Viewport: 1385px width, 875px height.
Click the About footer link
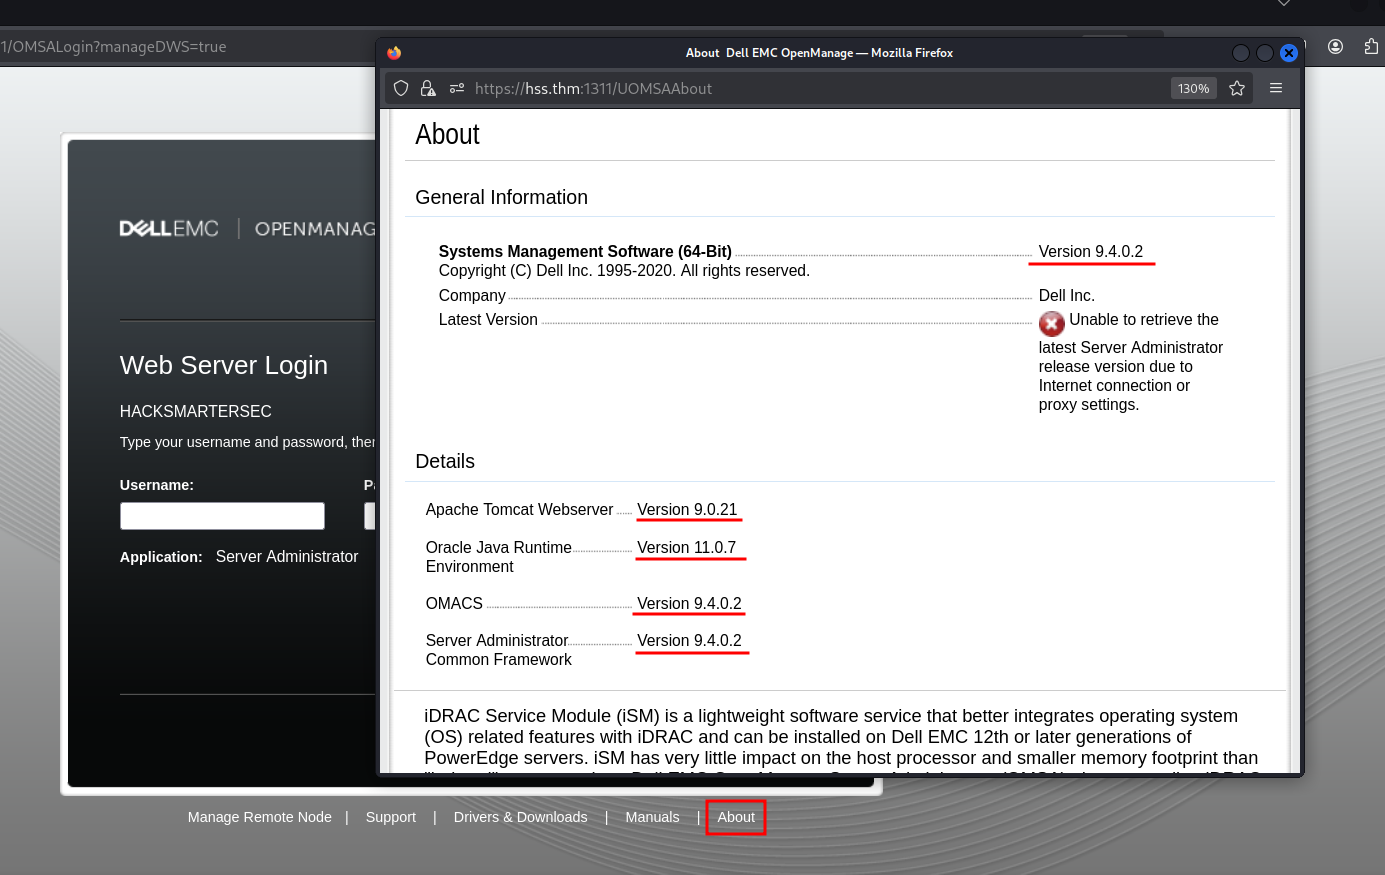pos(736,817)
